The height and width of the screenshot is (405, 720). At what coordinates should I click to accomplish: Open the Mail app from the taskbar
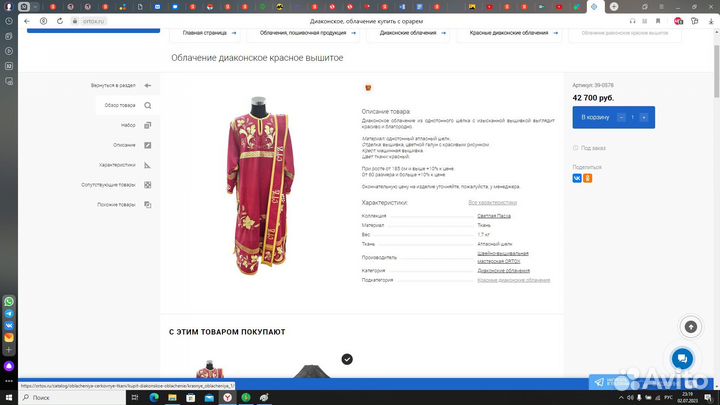(x=209, y=398)
